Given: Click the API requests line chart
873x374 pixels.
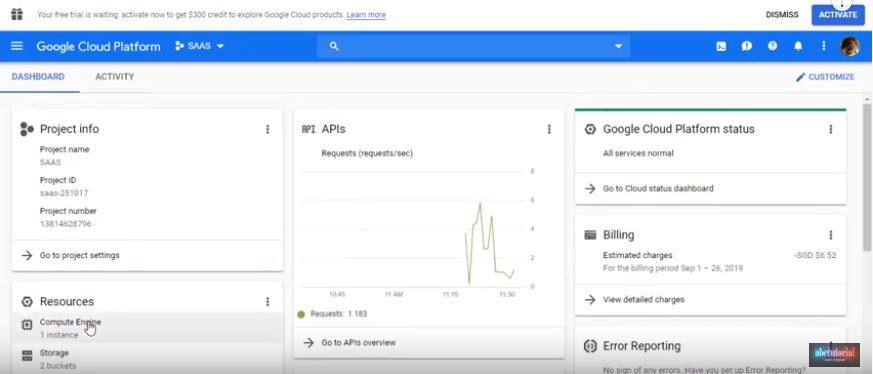Looking at the screenshot, I should click(412, 229).
